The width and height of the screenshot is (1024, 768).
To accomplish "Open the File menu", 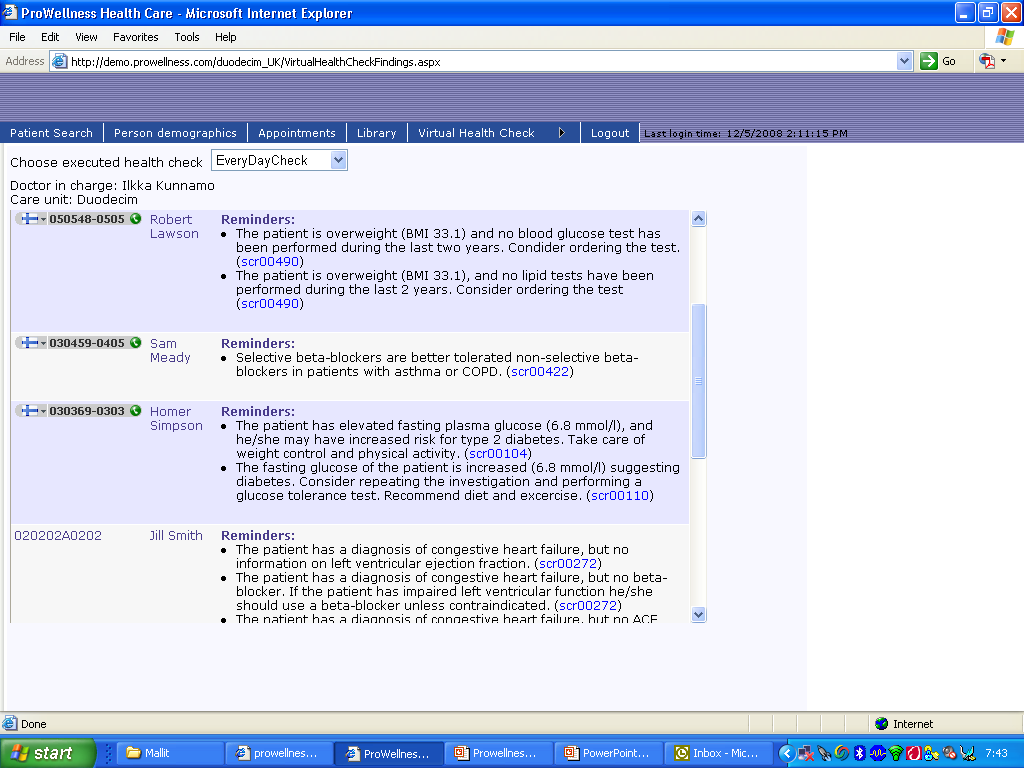I will coord(17,37).
